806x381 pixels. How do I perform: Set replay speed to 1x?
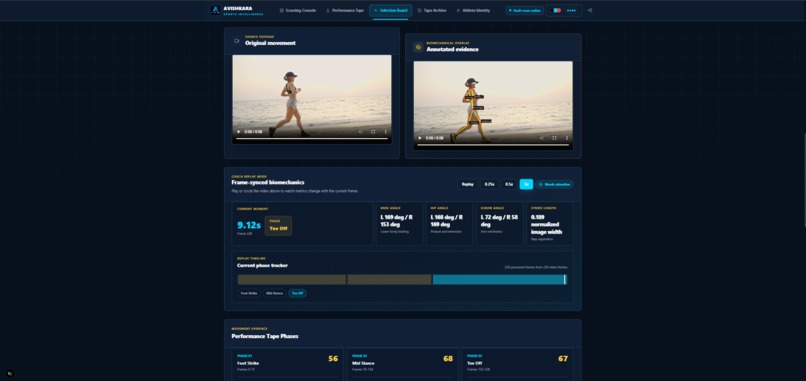coord(526,184)
